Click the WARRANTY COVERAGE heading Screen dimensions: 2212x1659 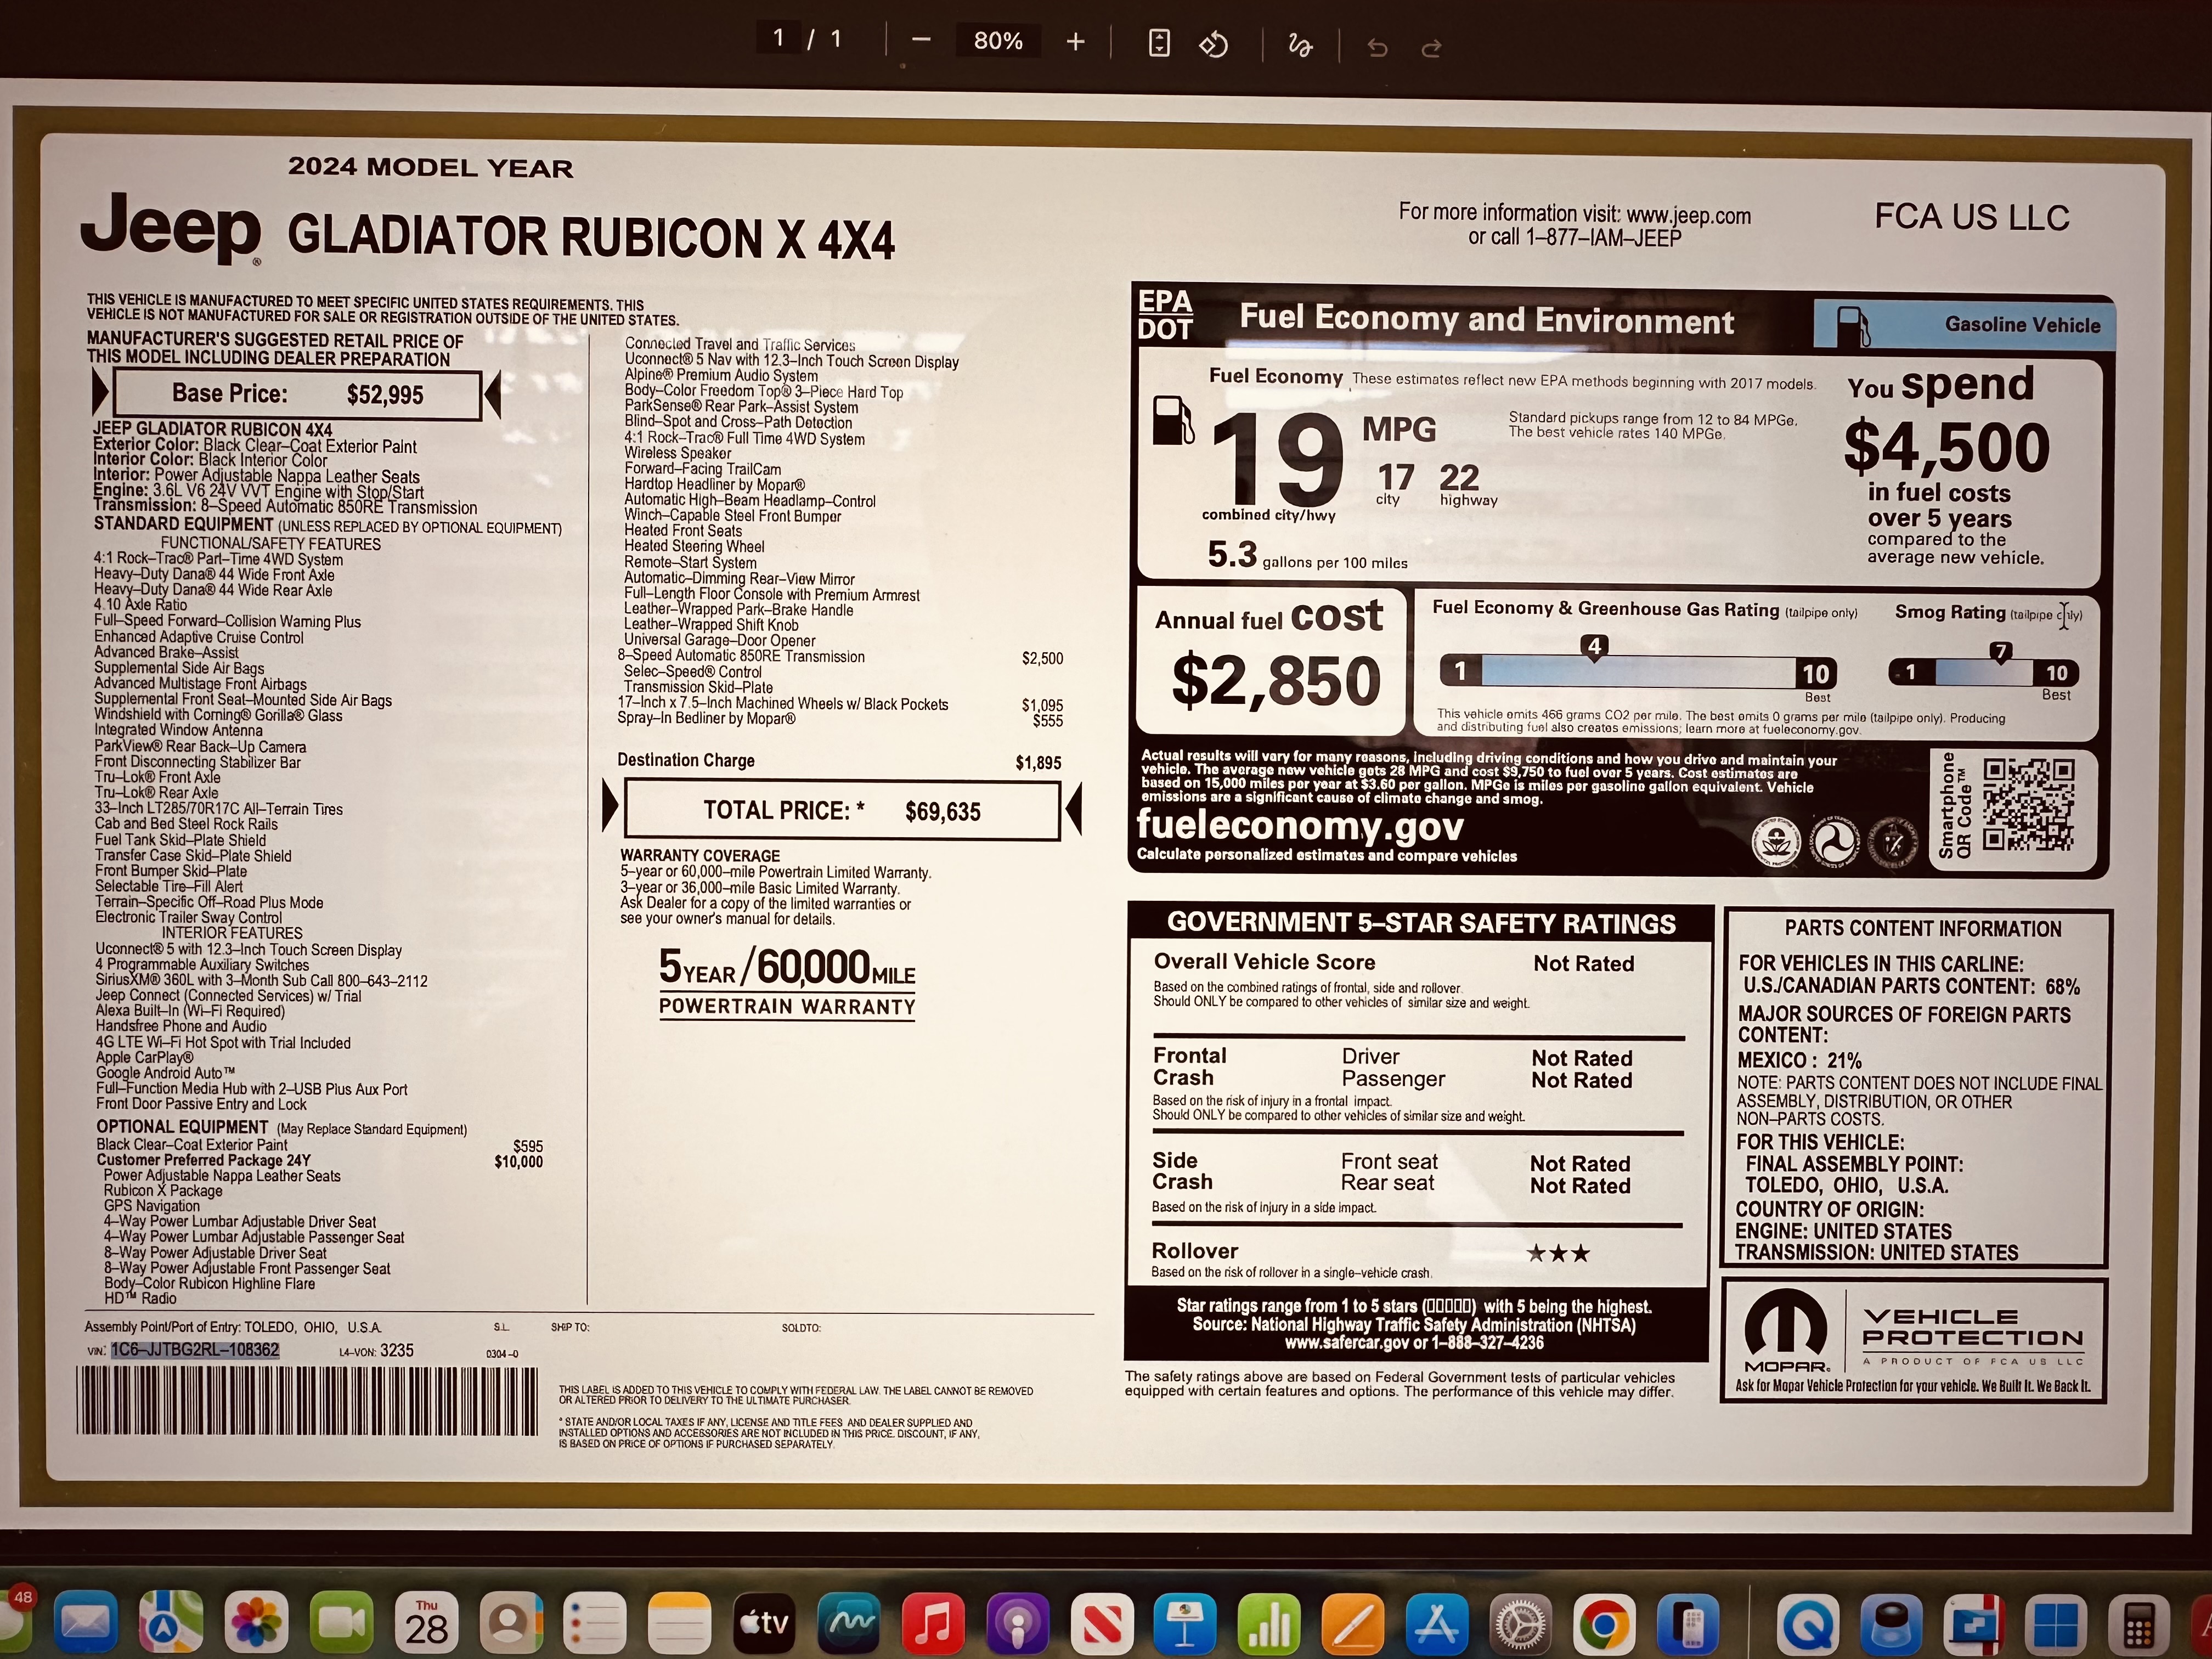700,855
